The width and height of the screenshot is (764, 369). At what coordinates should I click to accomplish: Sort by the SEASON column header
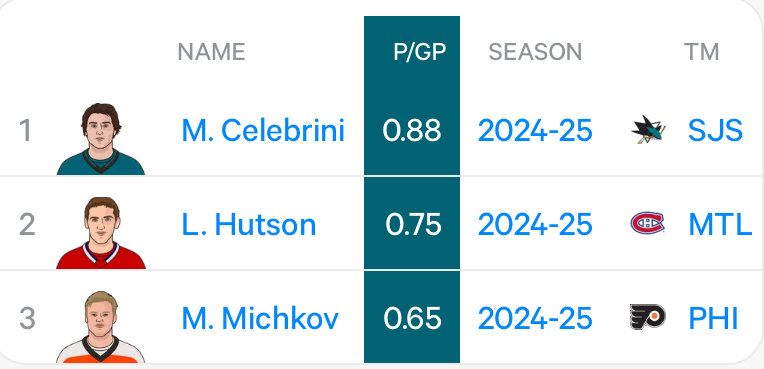(x=535, y=52)
